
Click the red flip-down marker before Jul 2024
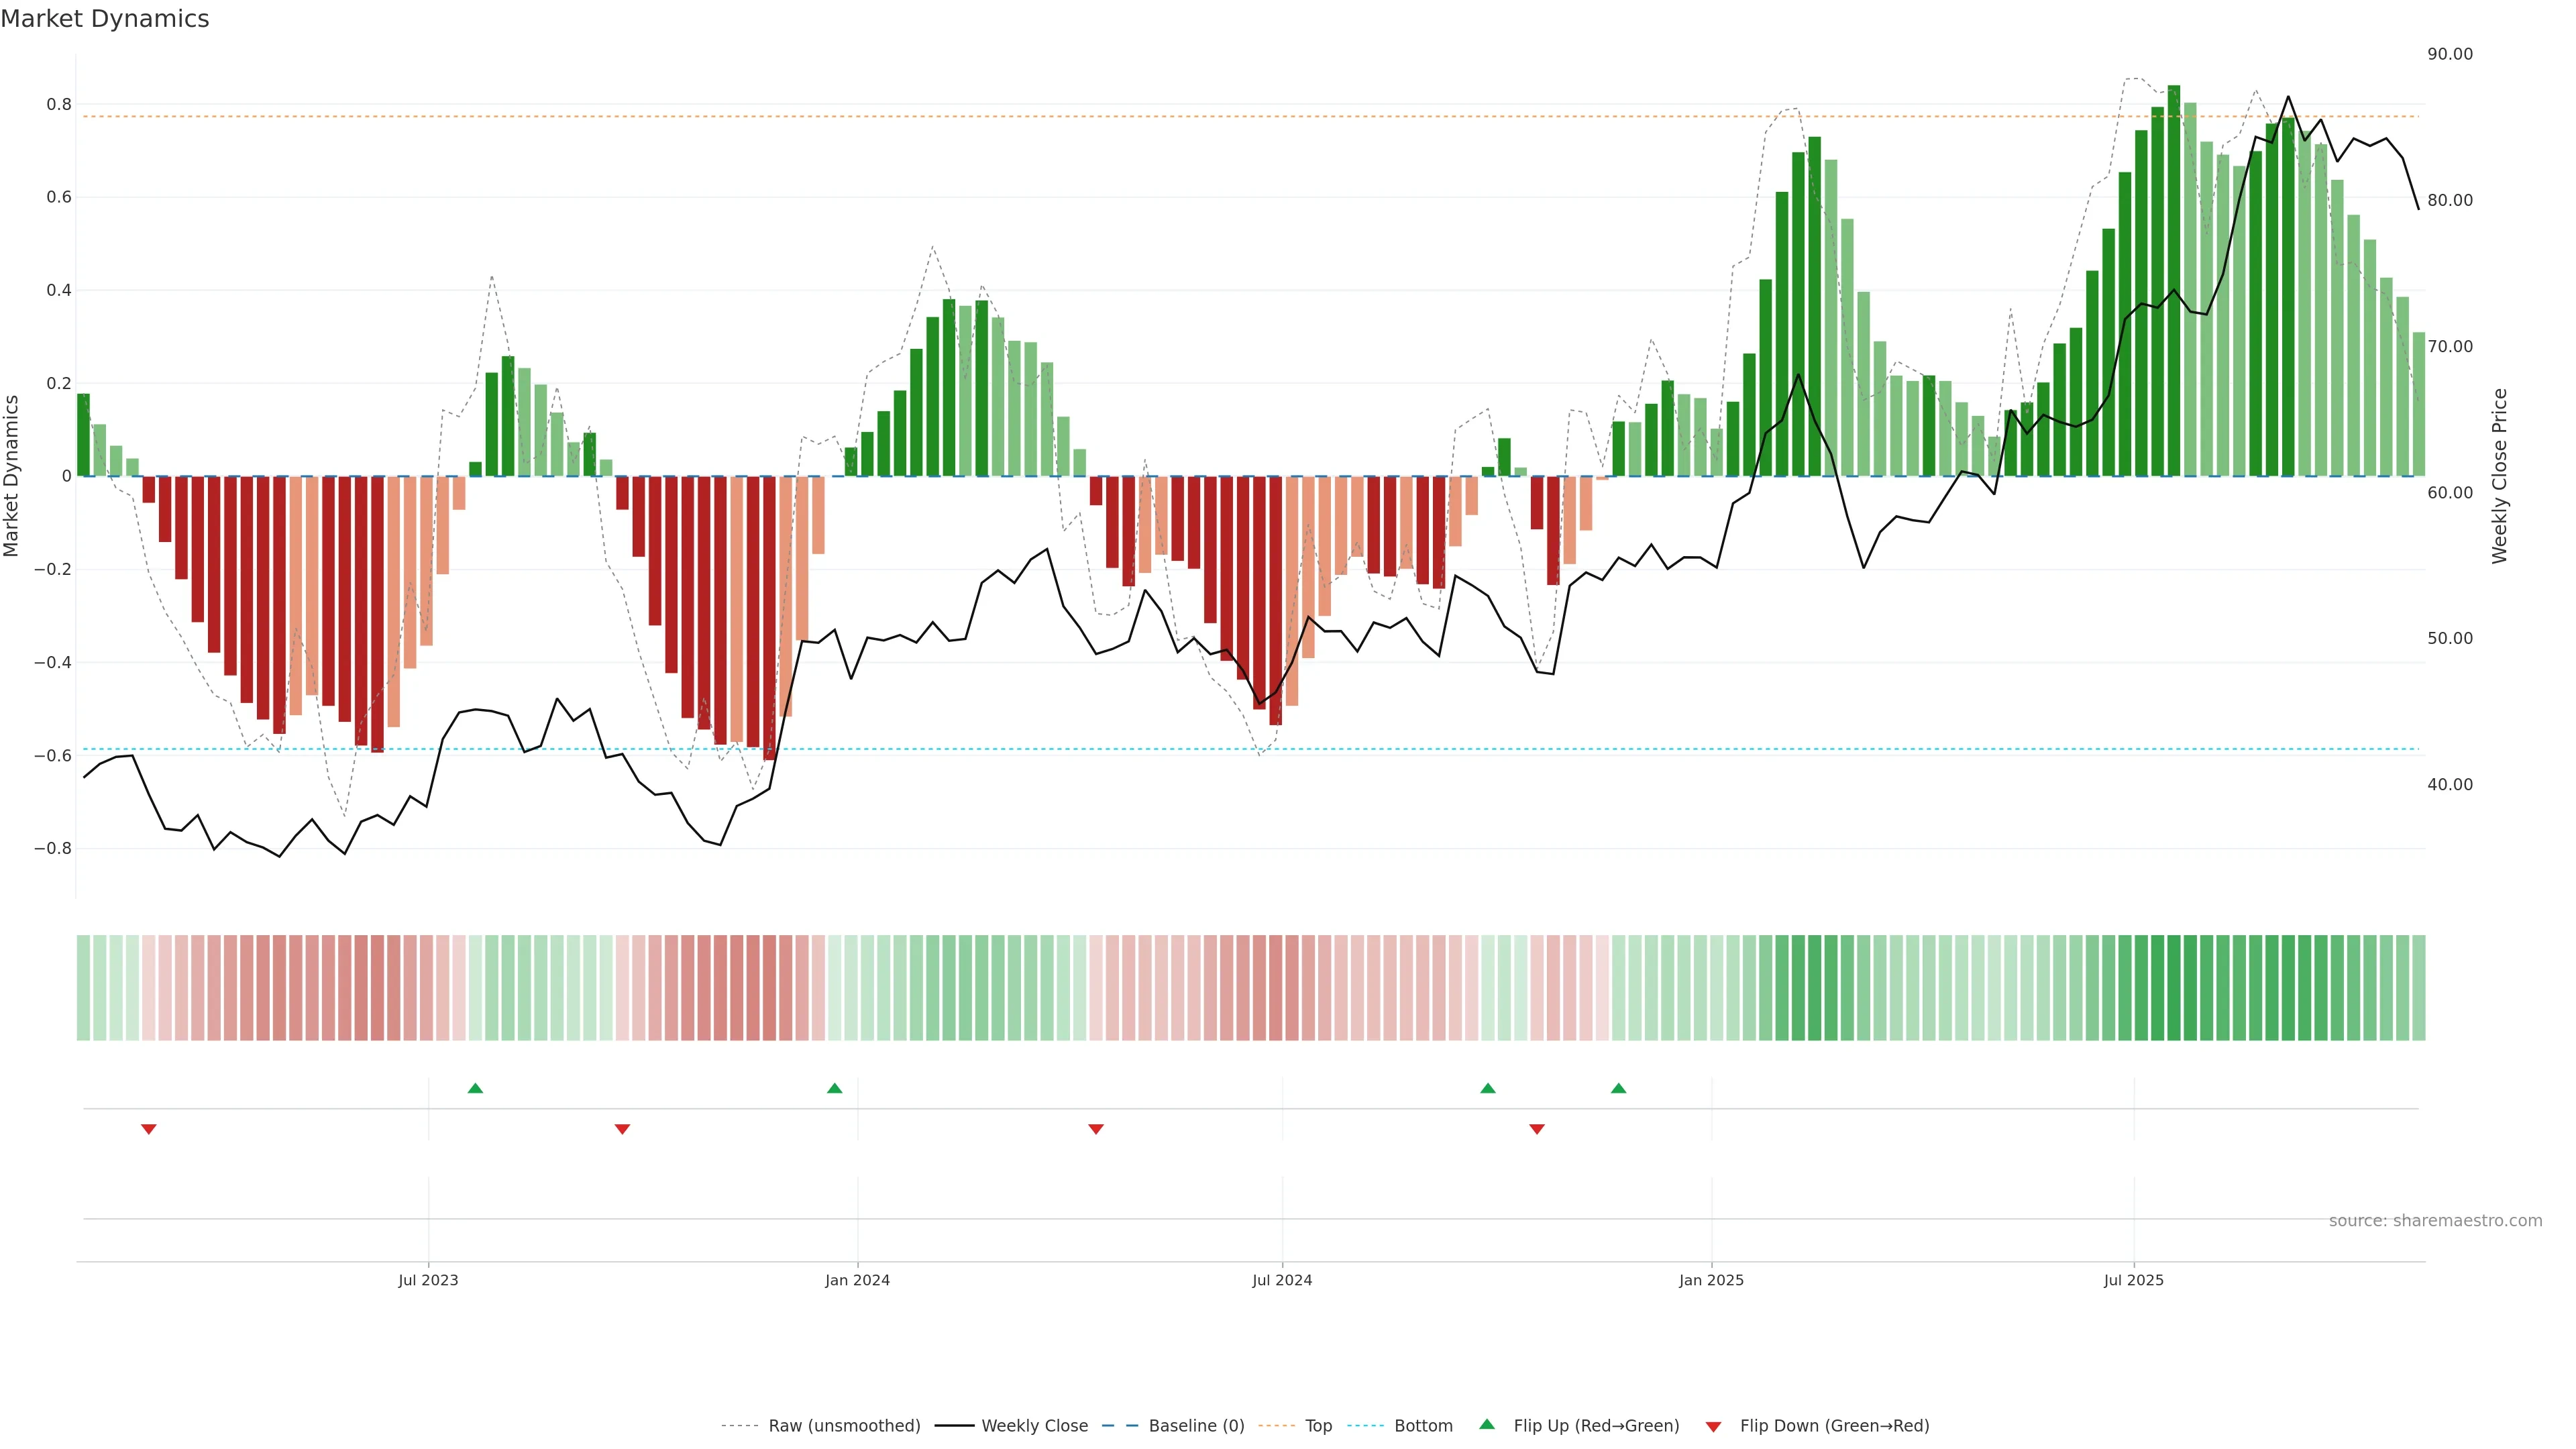pos(1096,1129)
